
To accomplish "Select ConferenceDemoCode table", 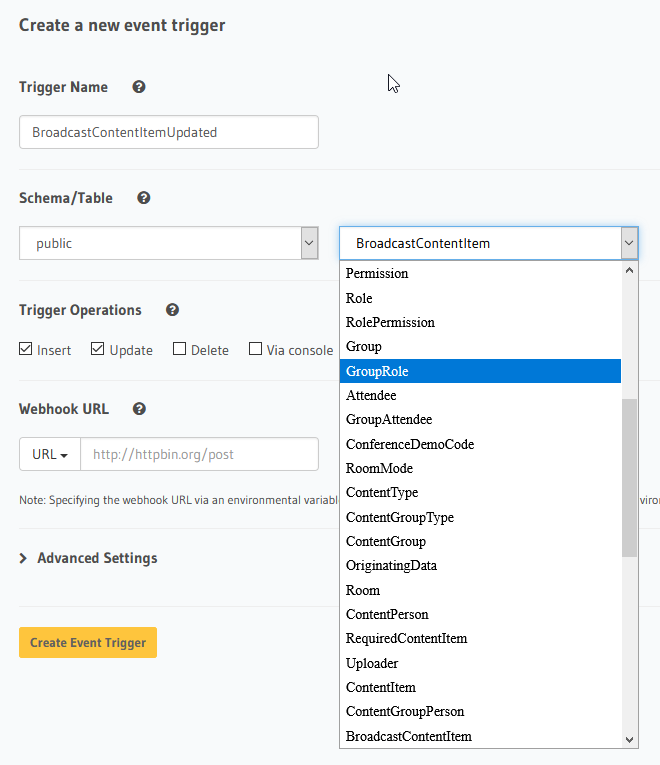I will click(x=480, y=444).
